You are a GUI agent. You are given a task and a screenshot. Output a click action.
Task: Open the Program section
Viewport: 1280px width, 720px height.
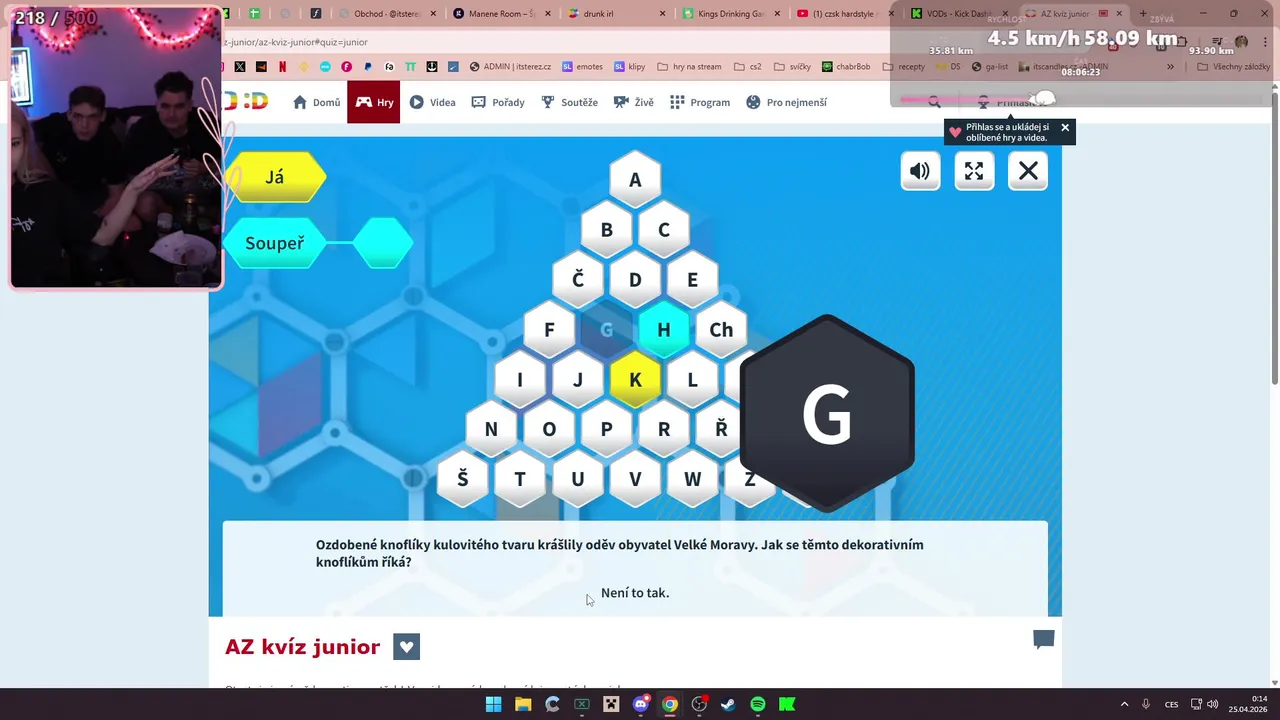coord(700,102)
